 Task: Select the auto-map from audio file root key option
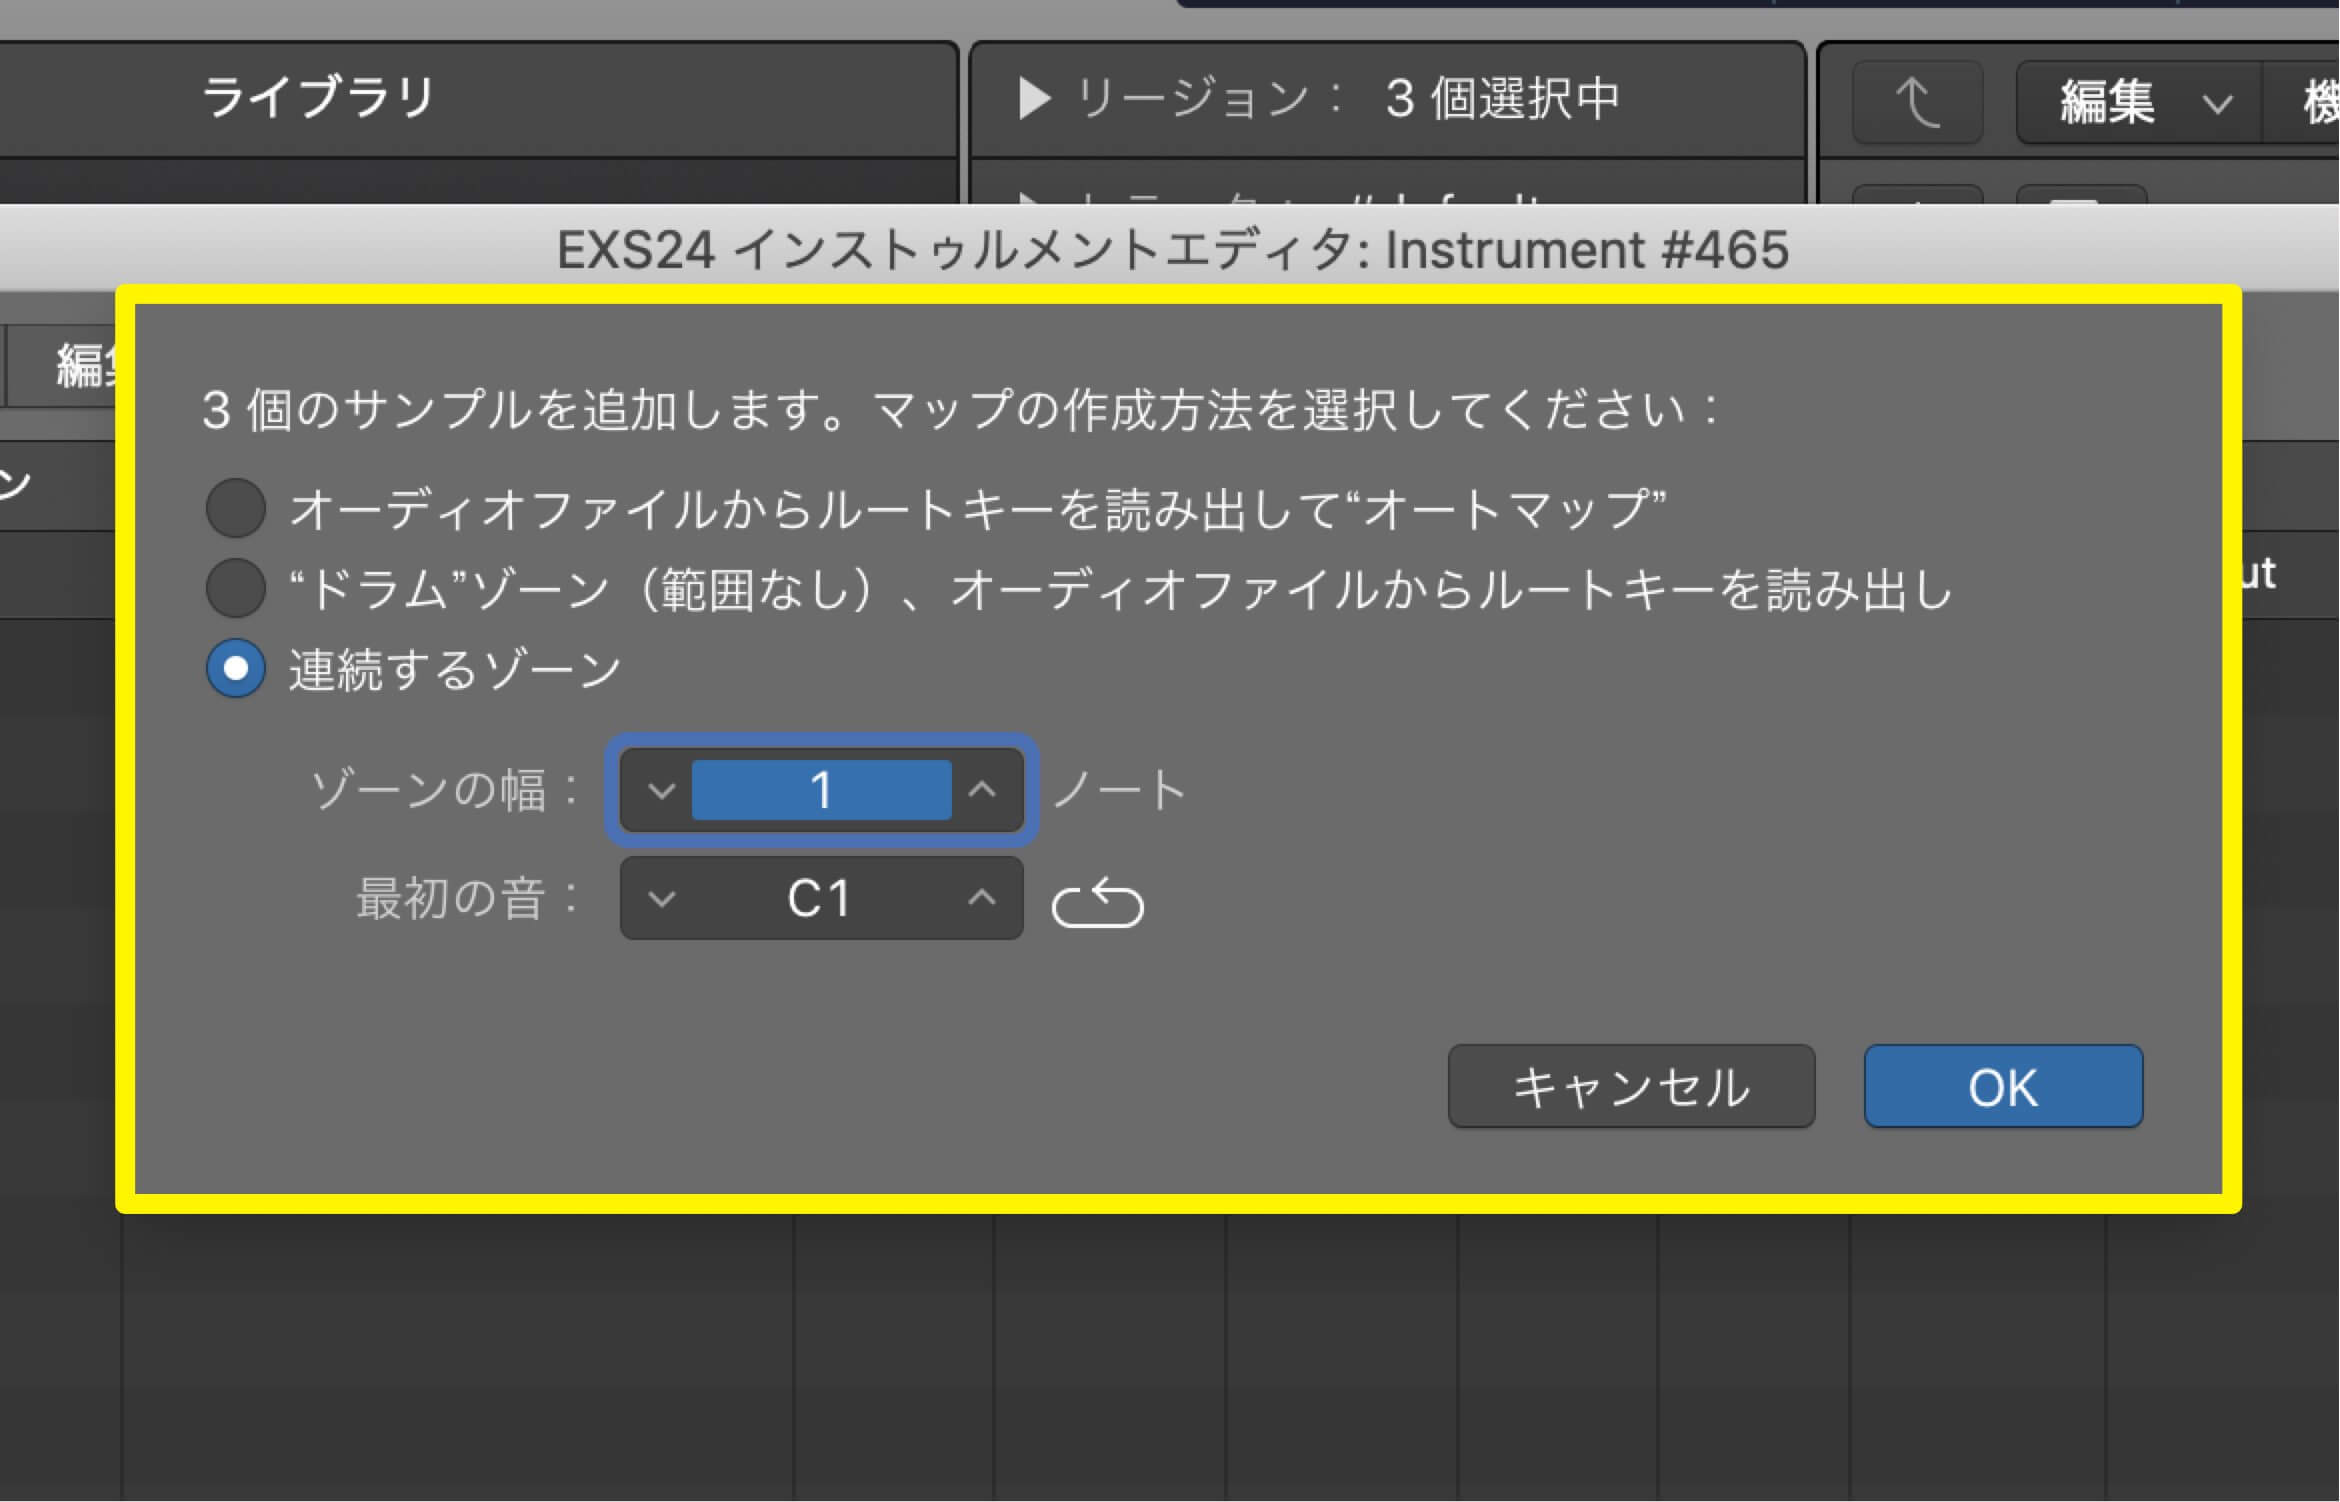pos(236,508)
